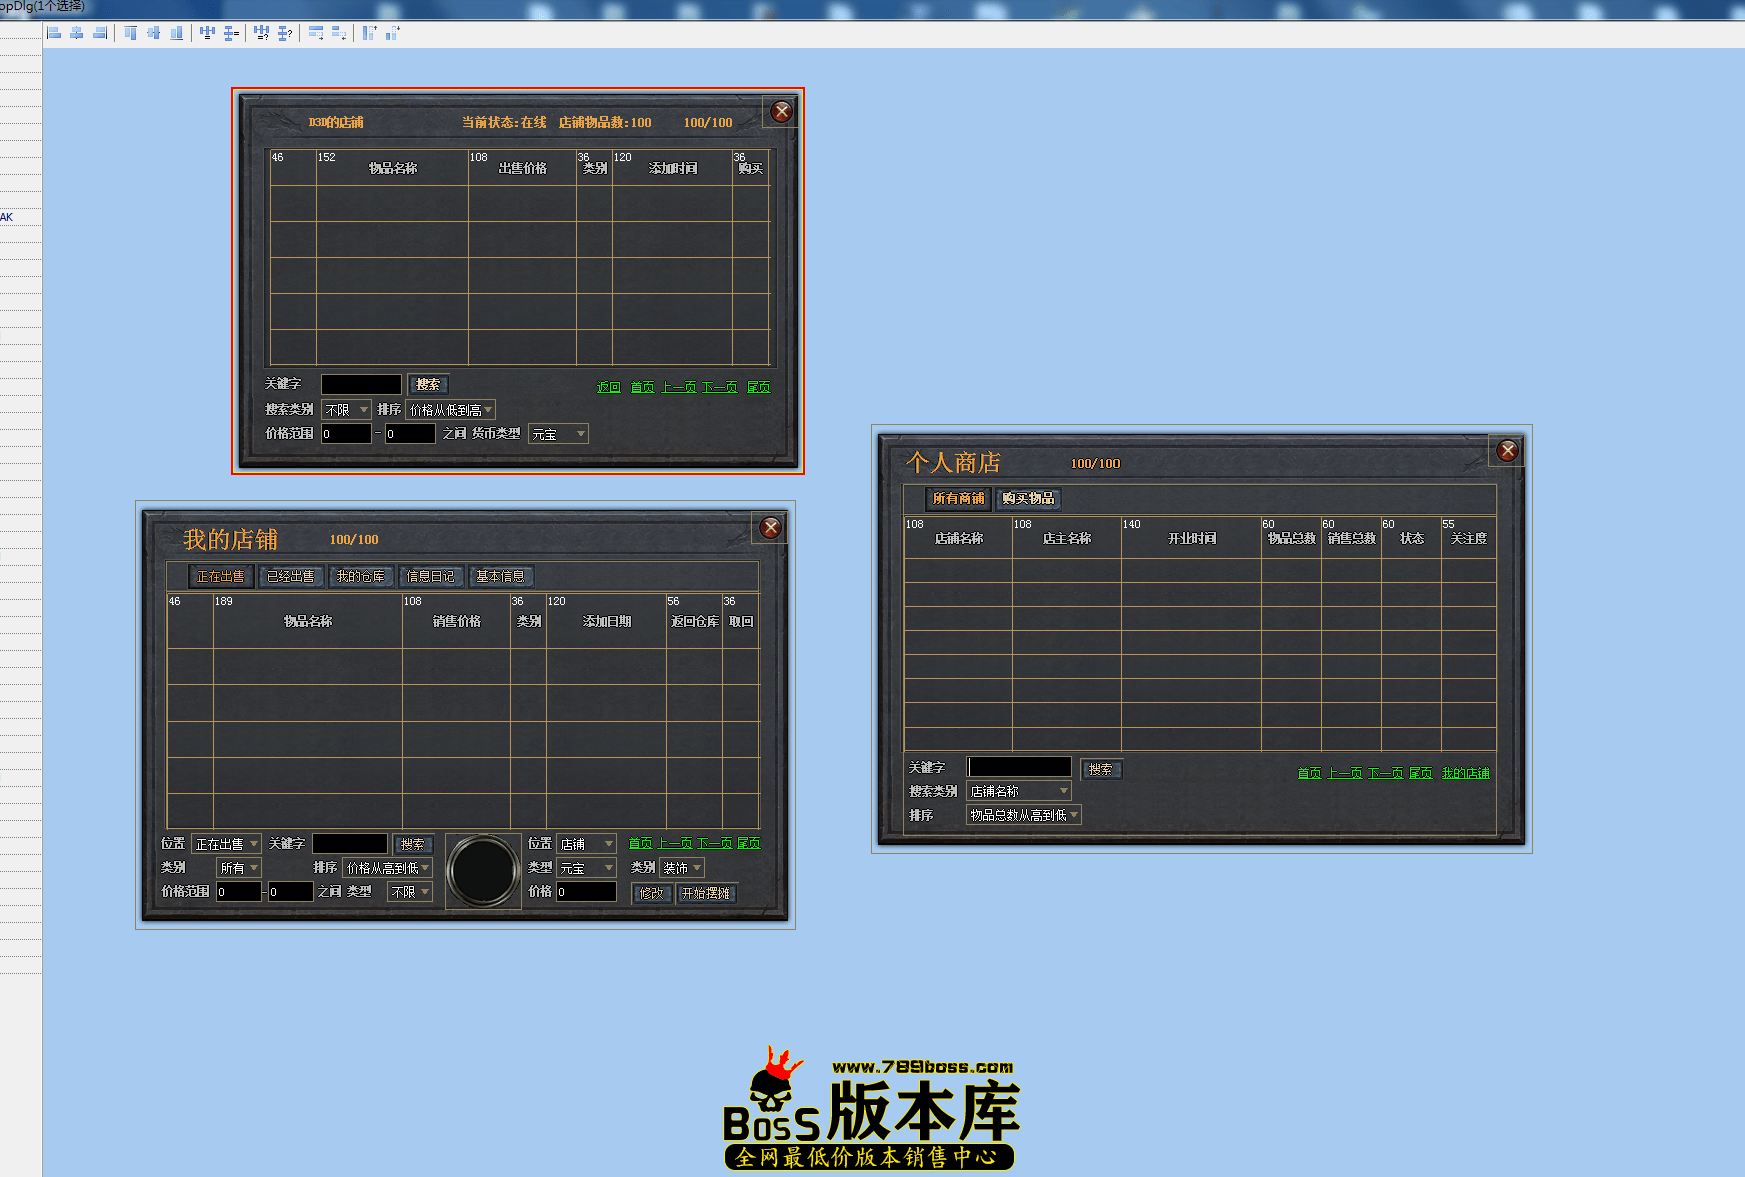Select the align left edges toolbar icon

(54, 32)
